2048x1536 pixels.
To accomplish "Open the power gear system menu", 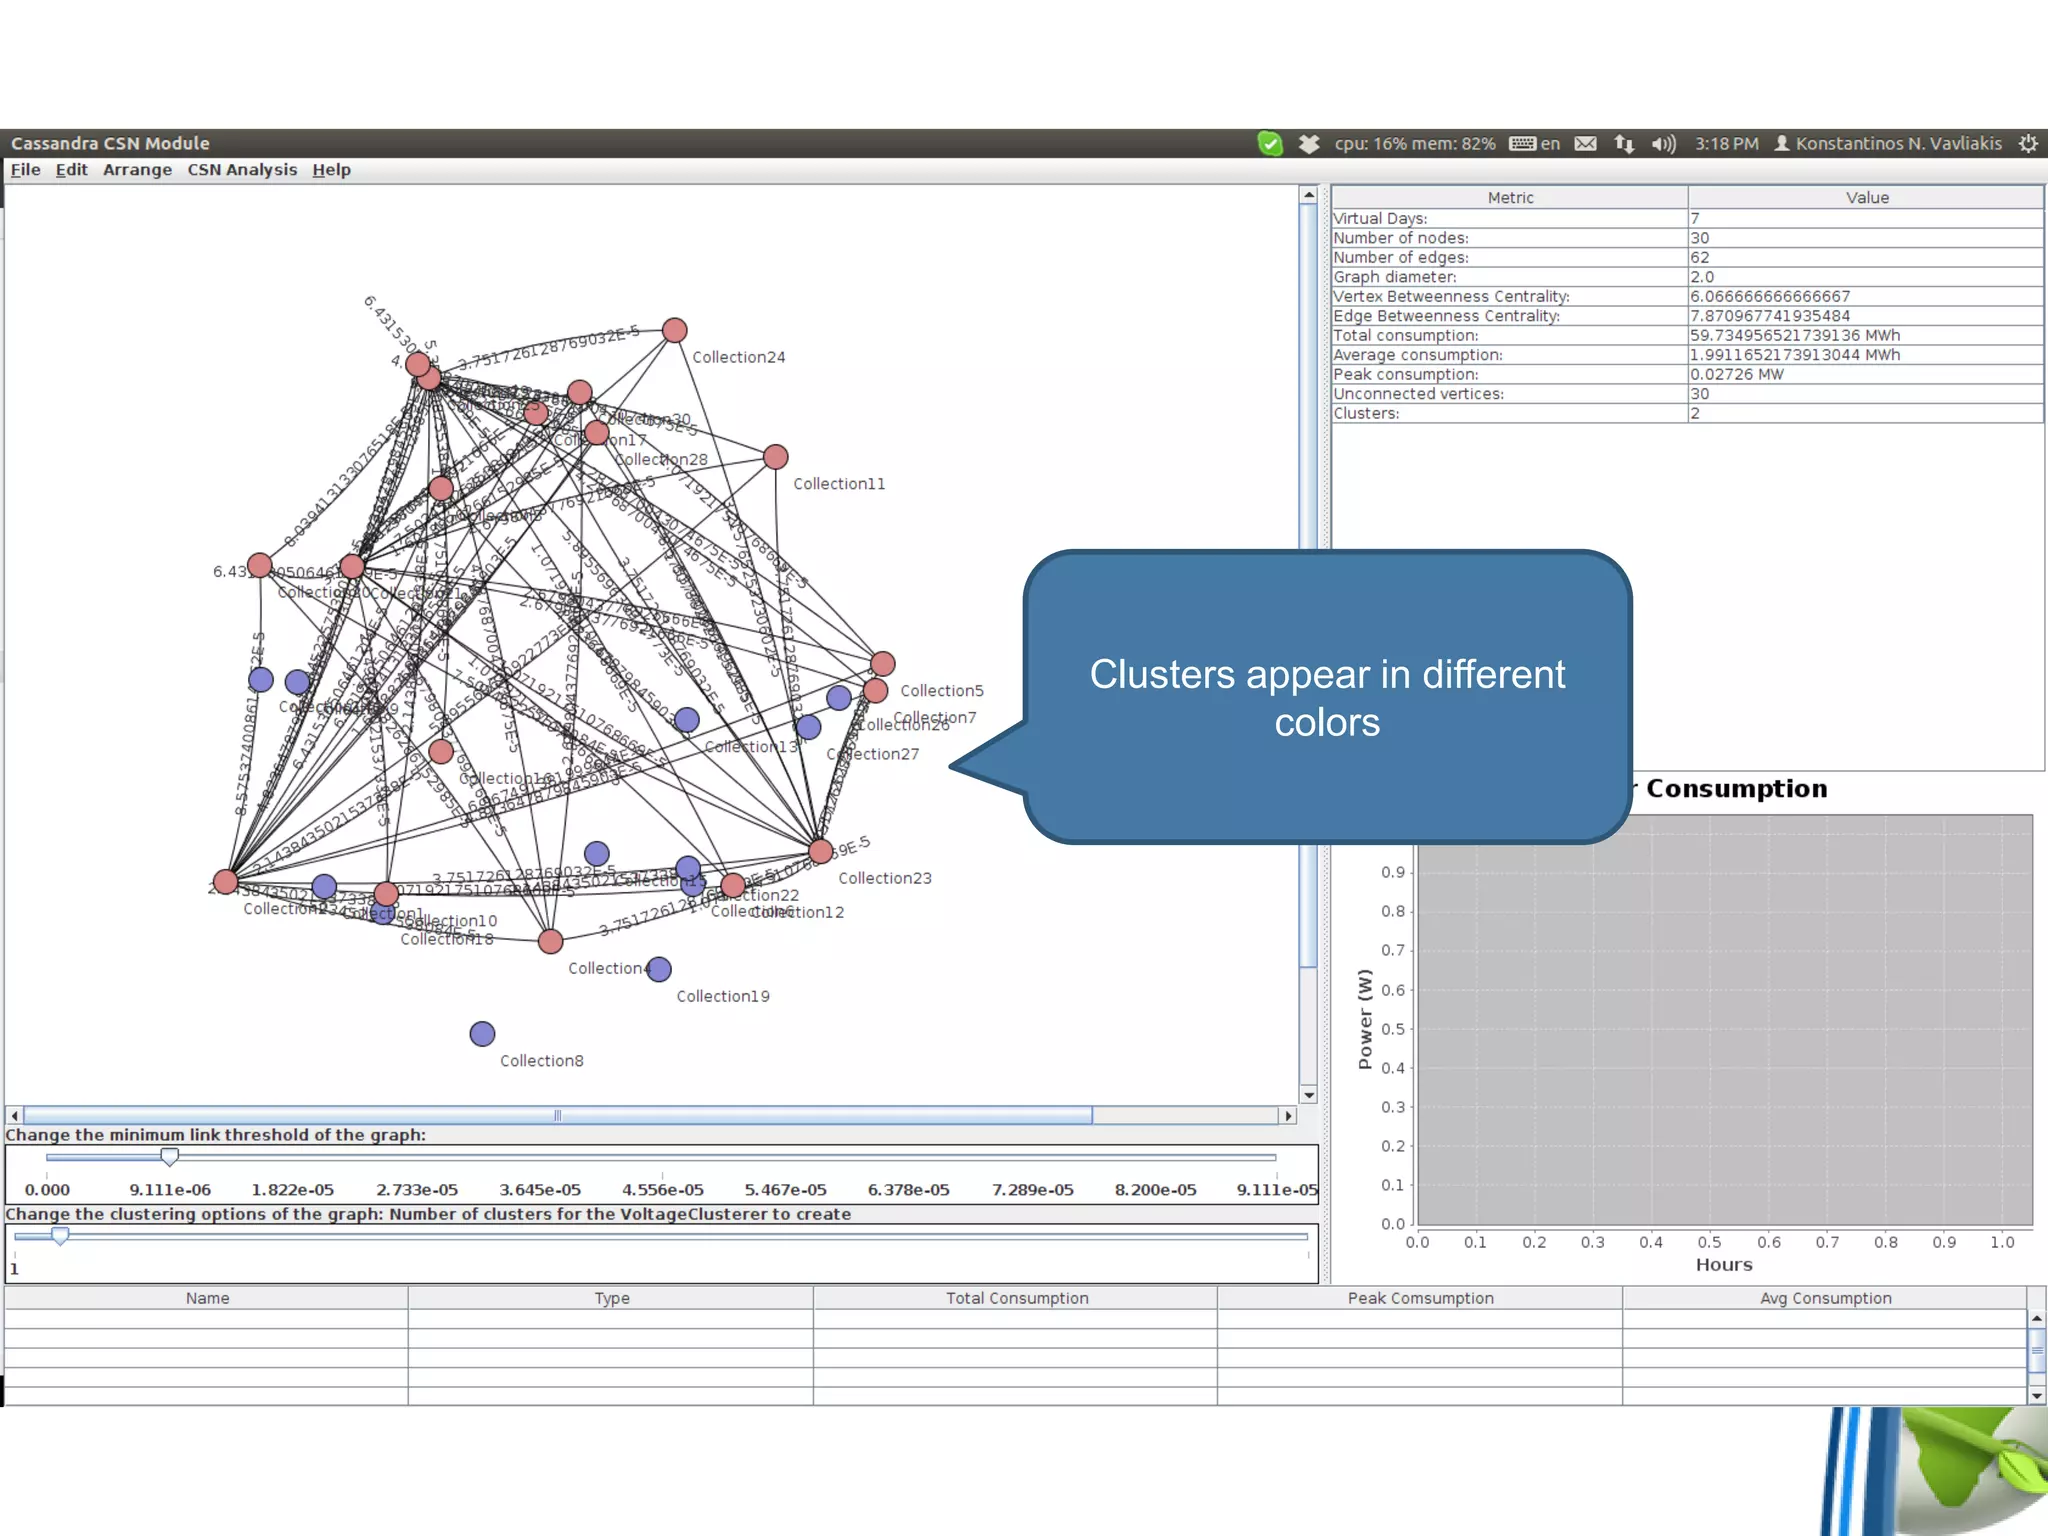I will point(2028,143).
